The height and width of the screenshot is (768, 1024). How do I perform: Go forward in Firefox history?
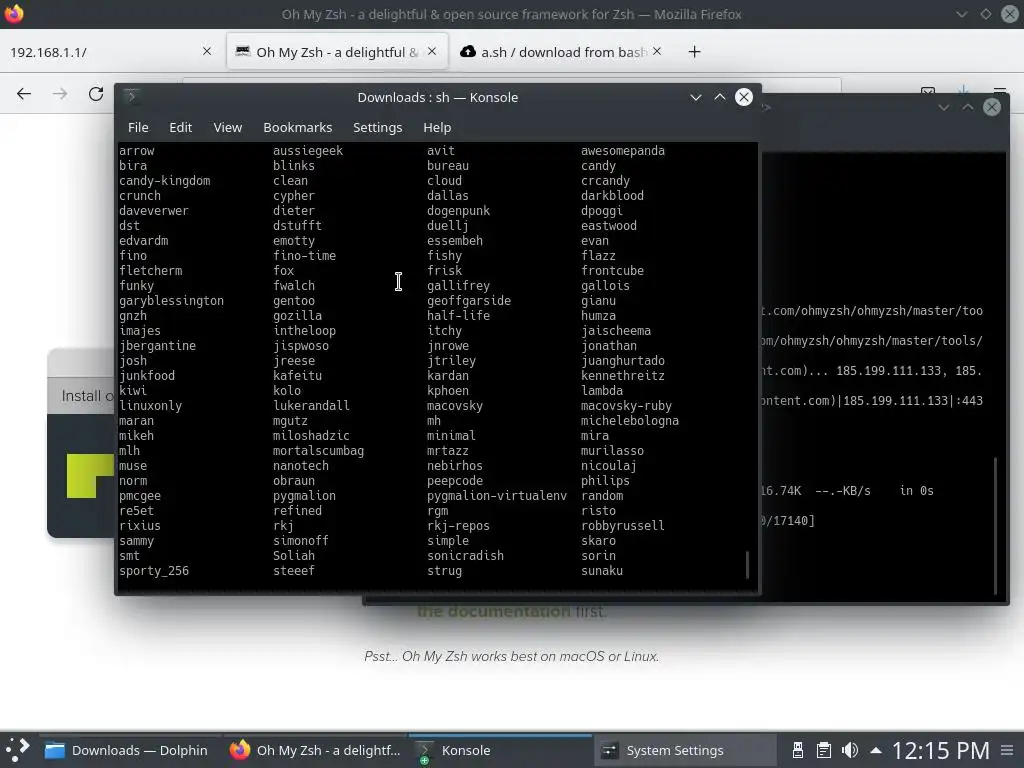60,94
